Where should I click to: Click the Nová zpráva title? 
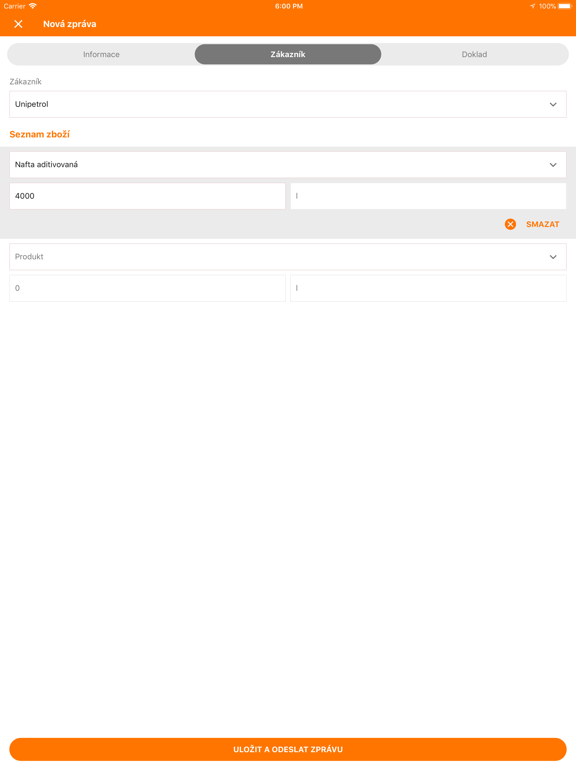point(70,24)
